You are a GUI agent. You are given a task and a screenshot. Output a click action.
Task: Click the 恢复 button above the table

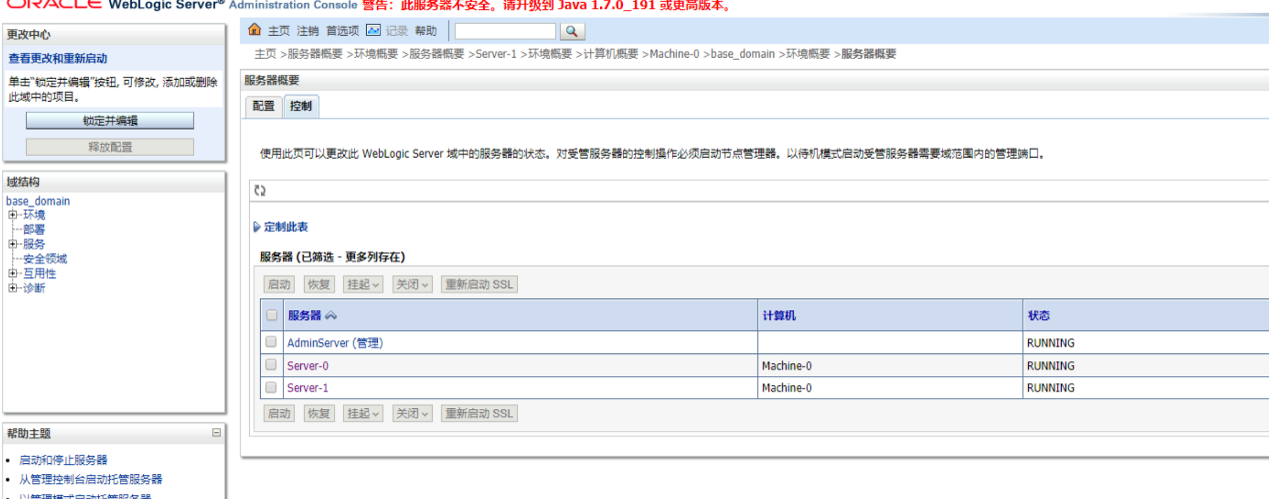coord(319,285)
